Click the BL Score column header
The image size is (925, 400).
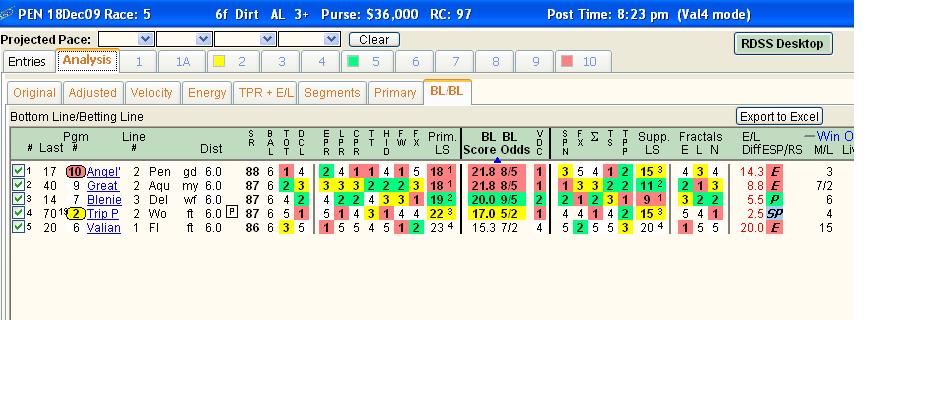(479, 143)
